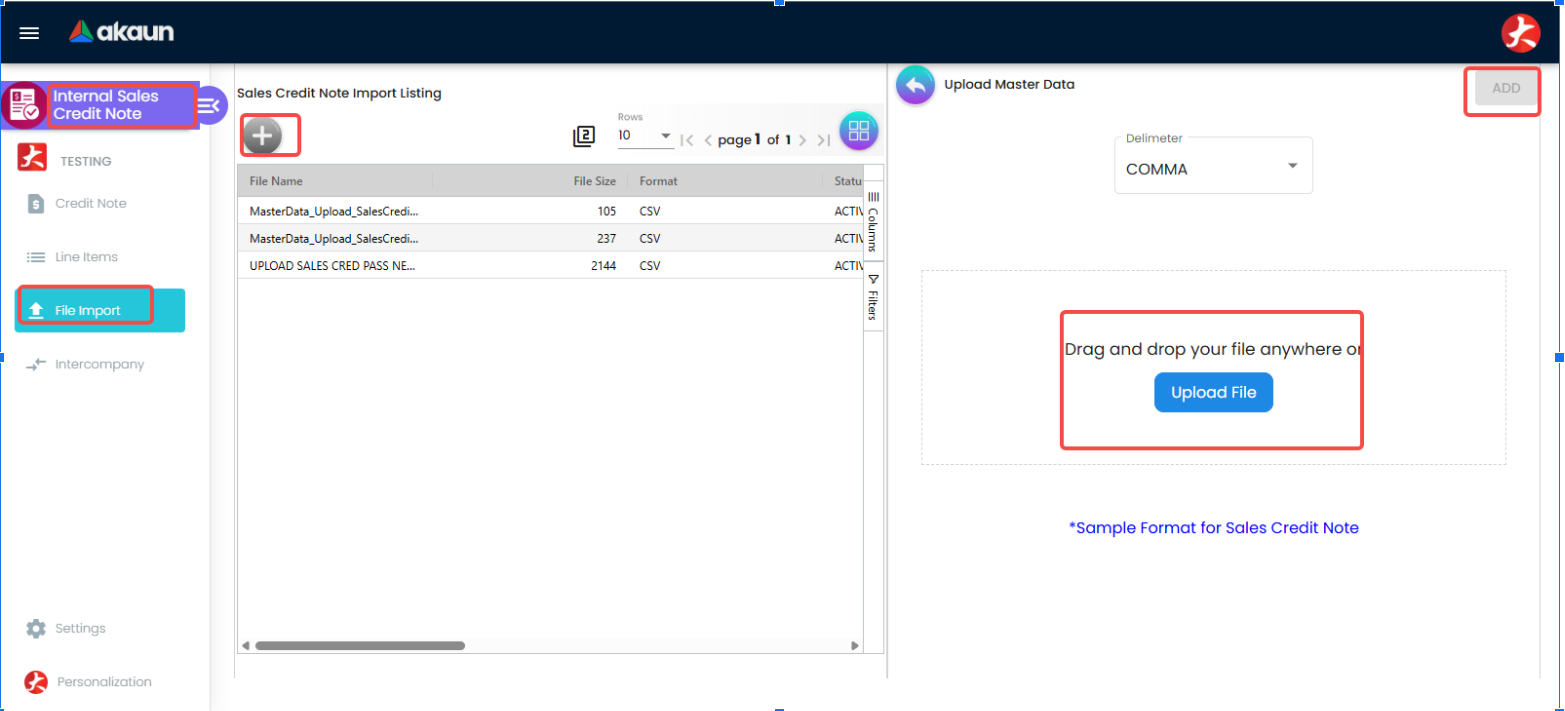Open the grid layout view icon
The height and width of the screenshot is (711, 1565).
coord(857,129)
